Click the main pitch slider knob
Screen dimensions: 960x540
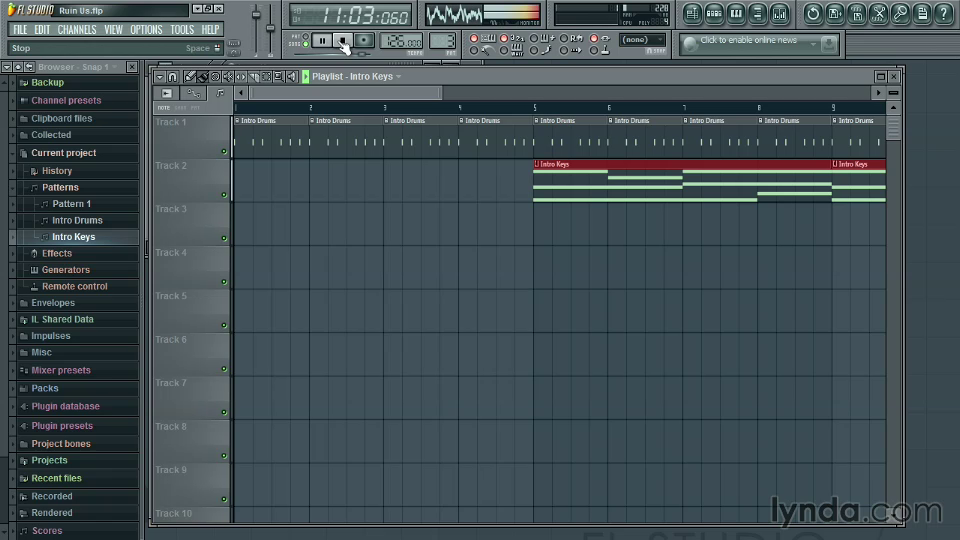(x=270, y=28)
